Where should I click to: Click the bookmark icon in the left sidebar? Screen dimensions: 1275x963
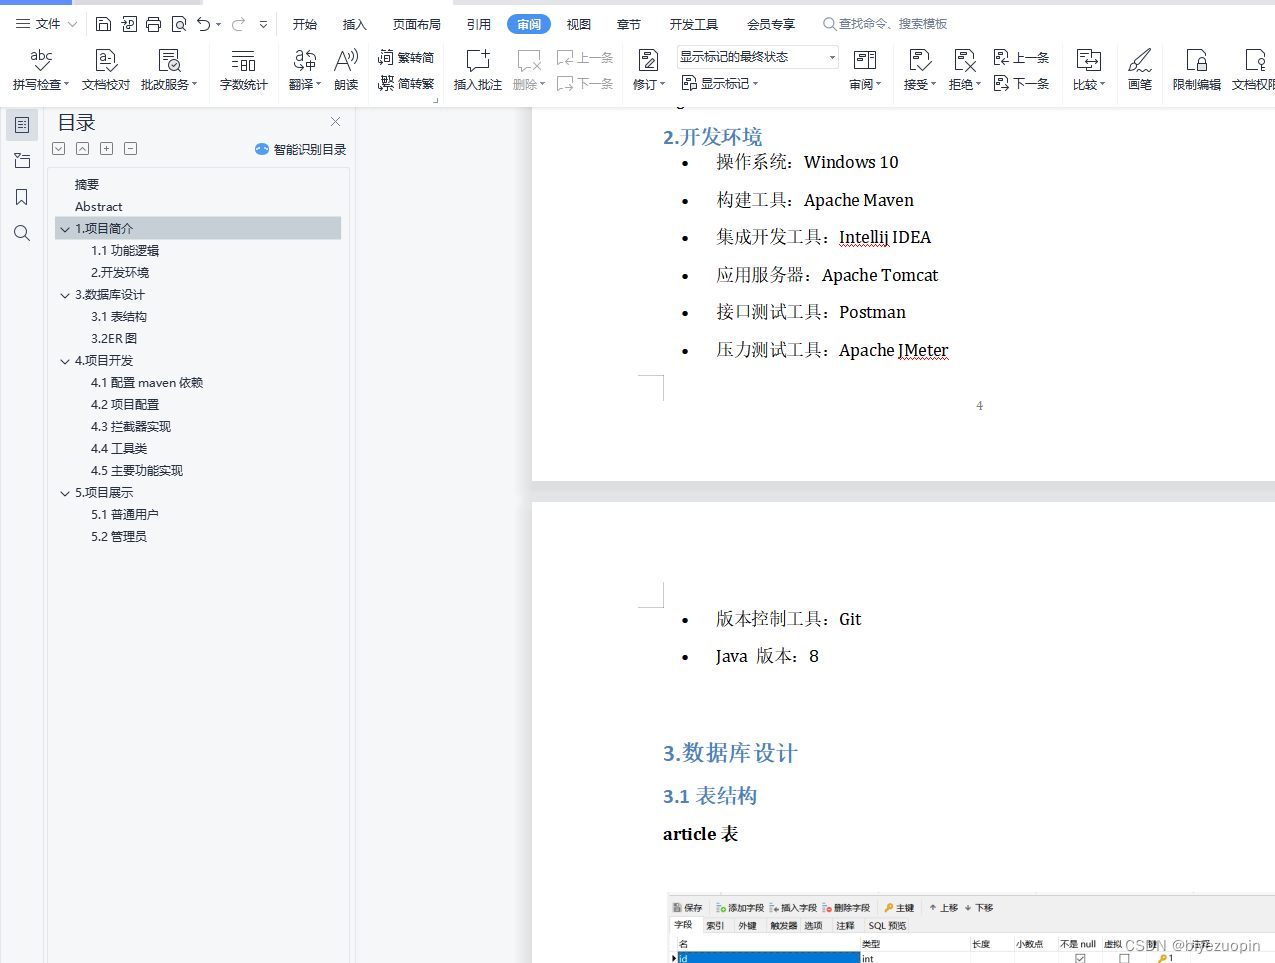point(21,197)
